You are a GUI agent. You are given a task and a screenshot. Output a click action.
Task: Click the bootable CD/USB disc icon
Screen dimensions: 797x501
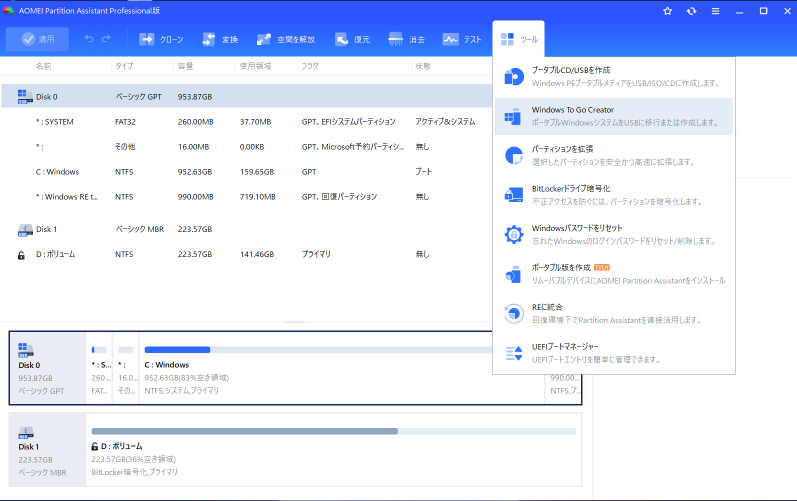tap(514, 77)
